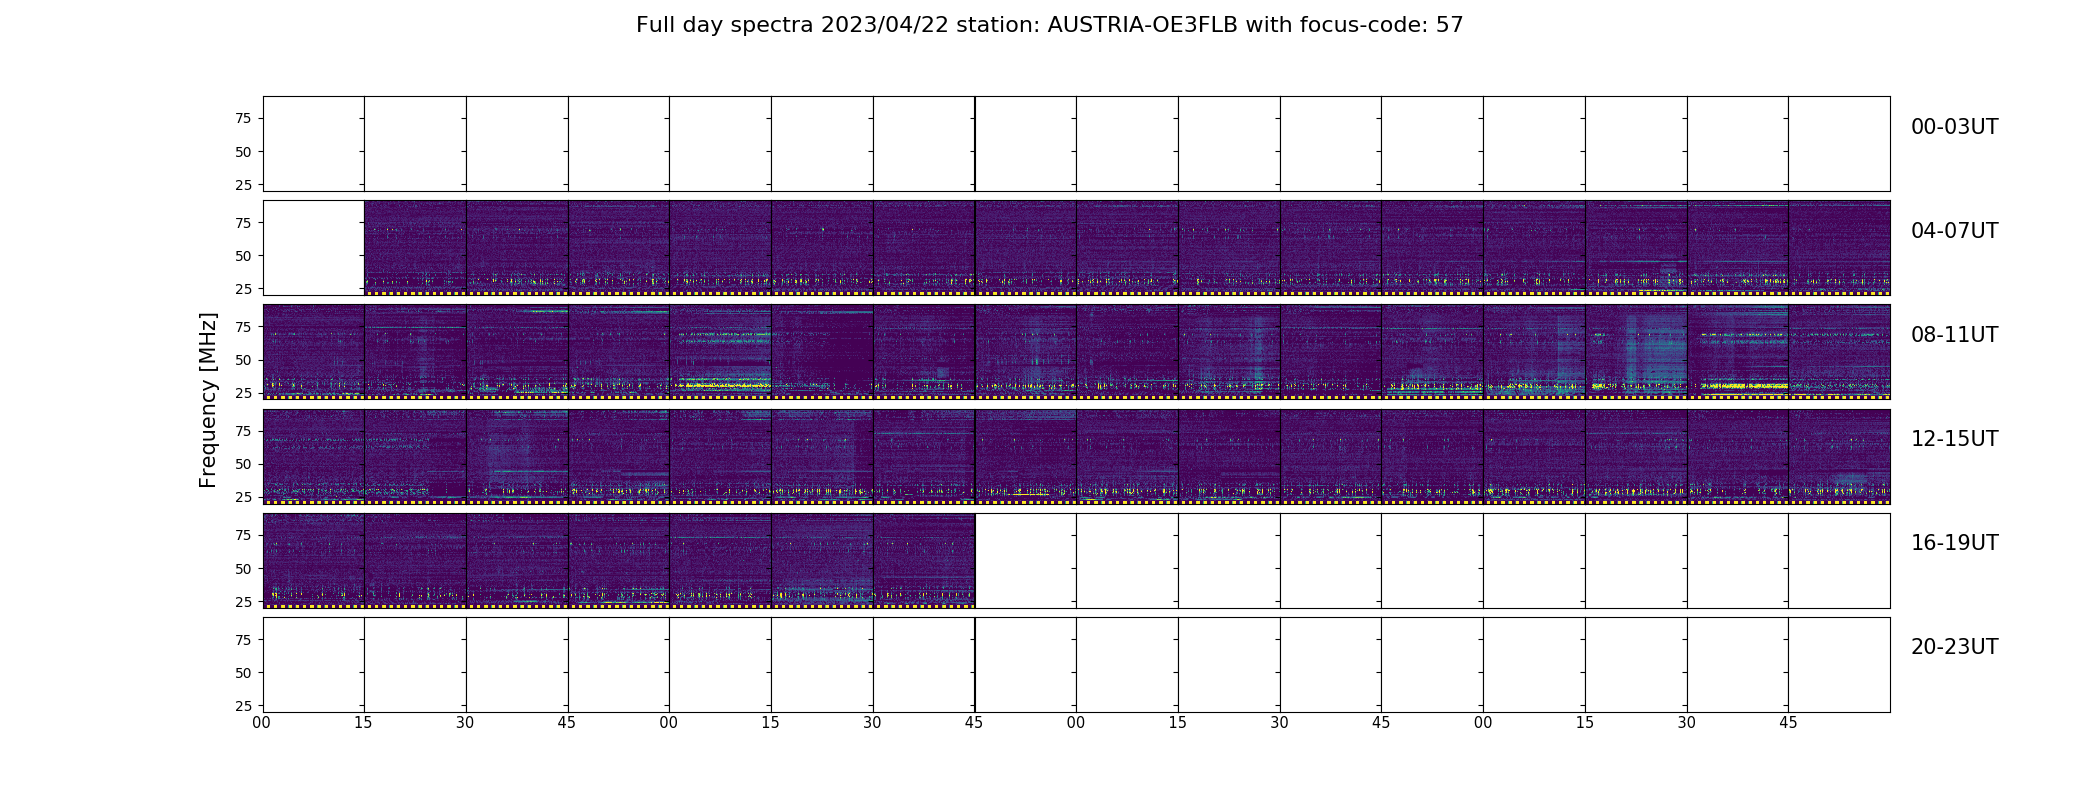Click the spectrogram strip of the 08-11UT row
The height and width of the screenshot is (800, 2100).
(x=1076, y=352)
